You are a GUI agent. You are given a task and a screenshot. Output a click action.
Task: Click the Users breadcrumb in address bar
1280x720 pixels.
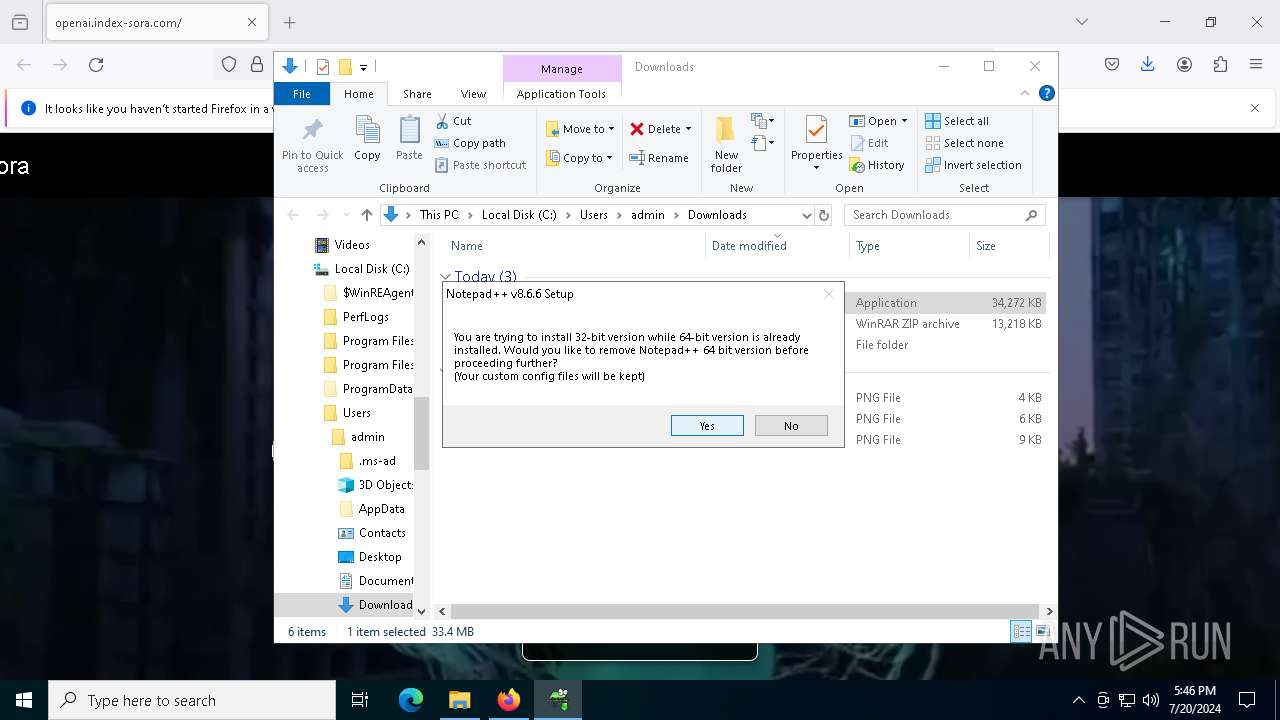[593, 215]
